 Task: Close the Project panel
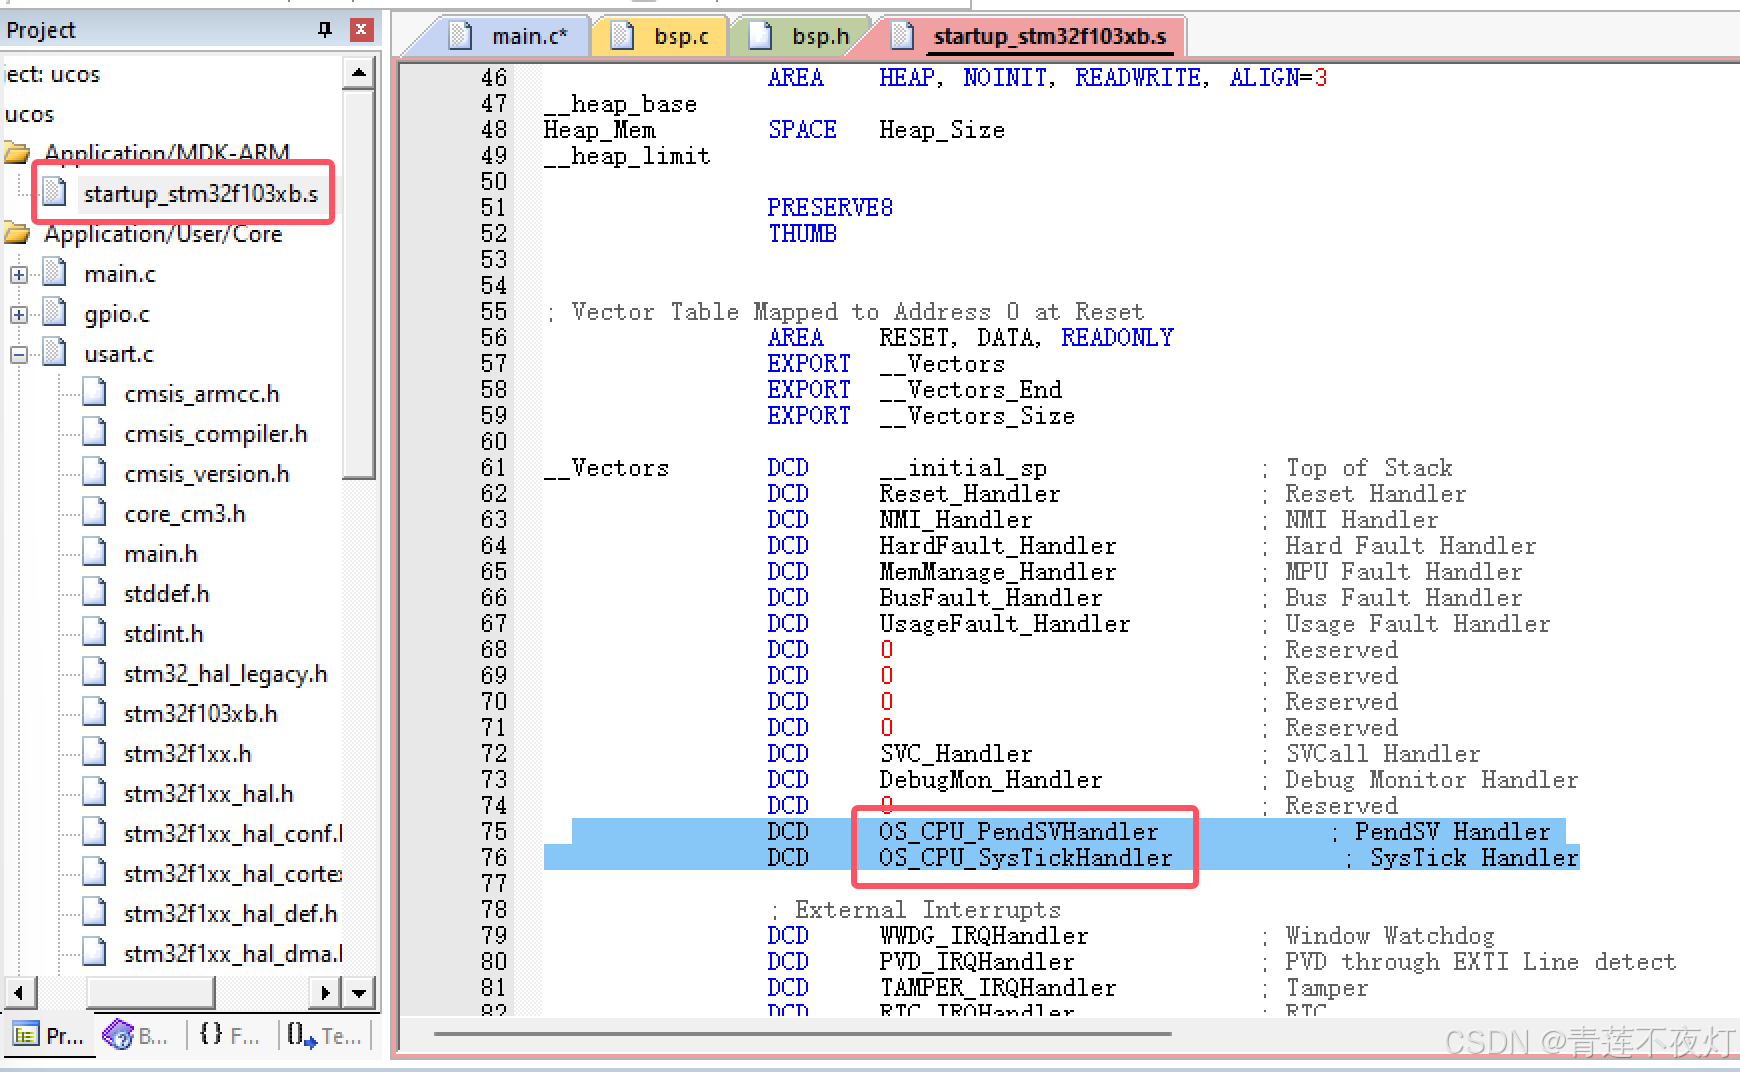click(359, 29)
